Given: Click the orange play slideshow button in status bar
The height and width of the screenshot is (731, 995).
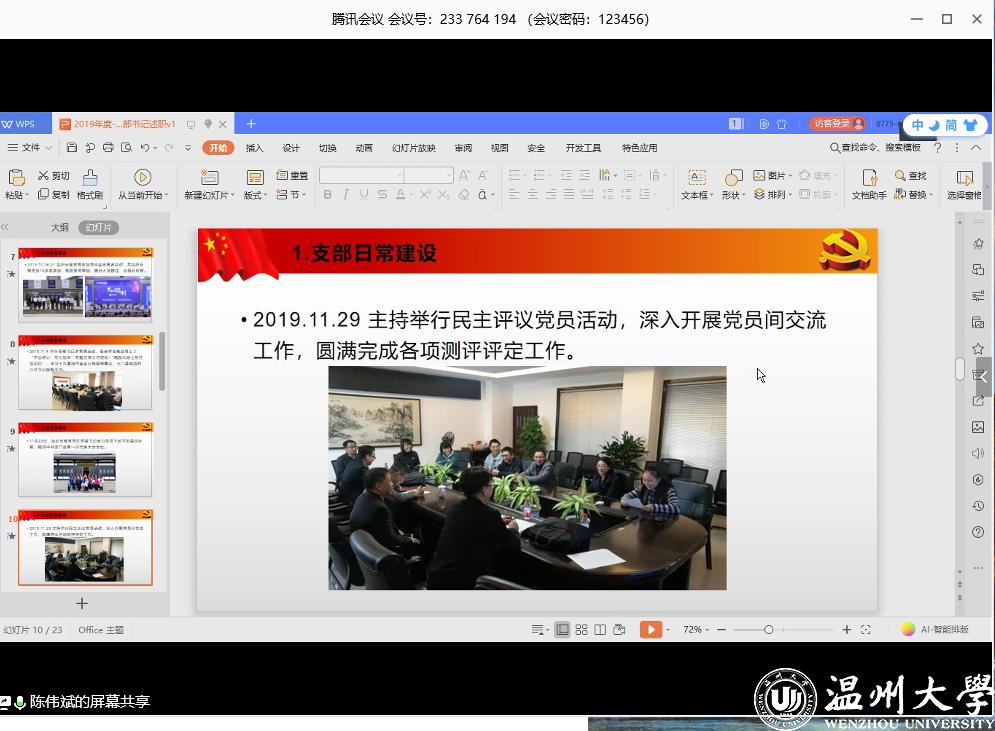Looking at the screenshot, I should pyautogui.click(x=650, y=630).
